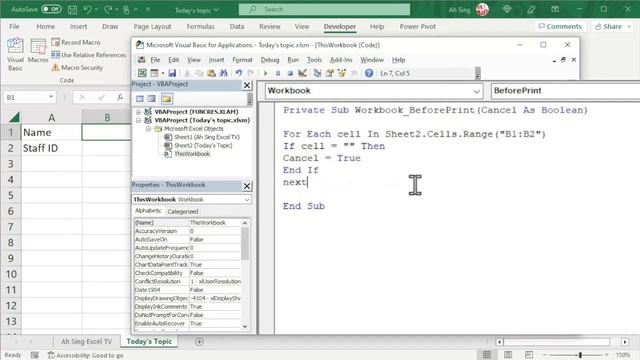
Task: Close the Properties - ThisWorkbook pane
Action: point(247,186)
